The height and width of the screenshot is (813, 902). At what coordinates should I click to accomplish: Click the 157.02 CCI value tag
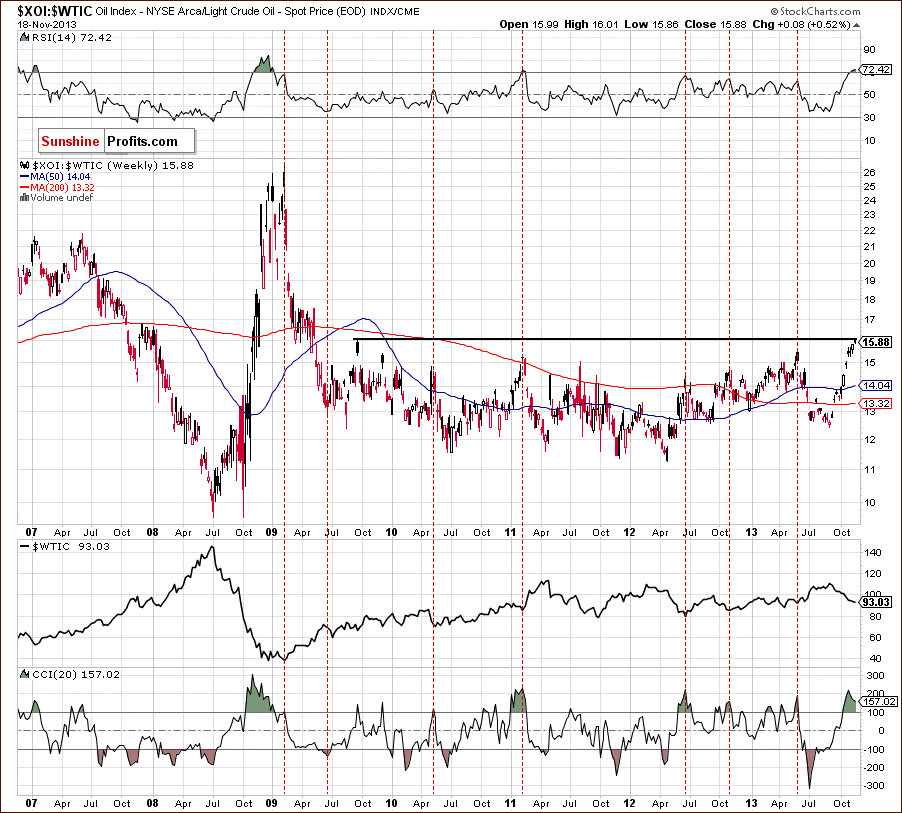pyautogui.click(x=878, y=701)
